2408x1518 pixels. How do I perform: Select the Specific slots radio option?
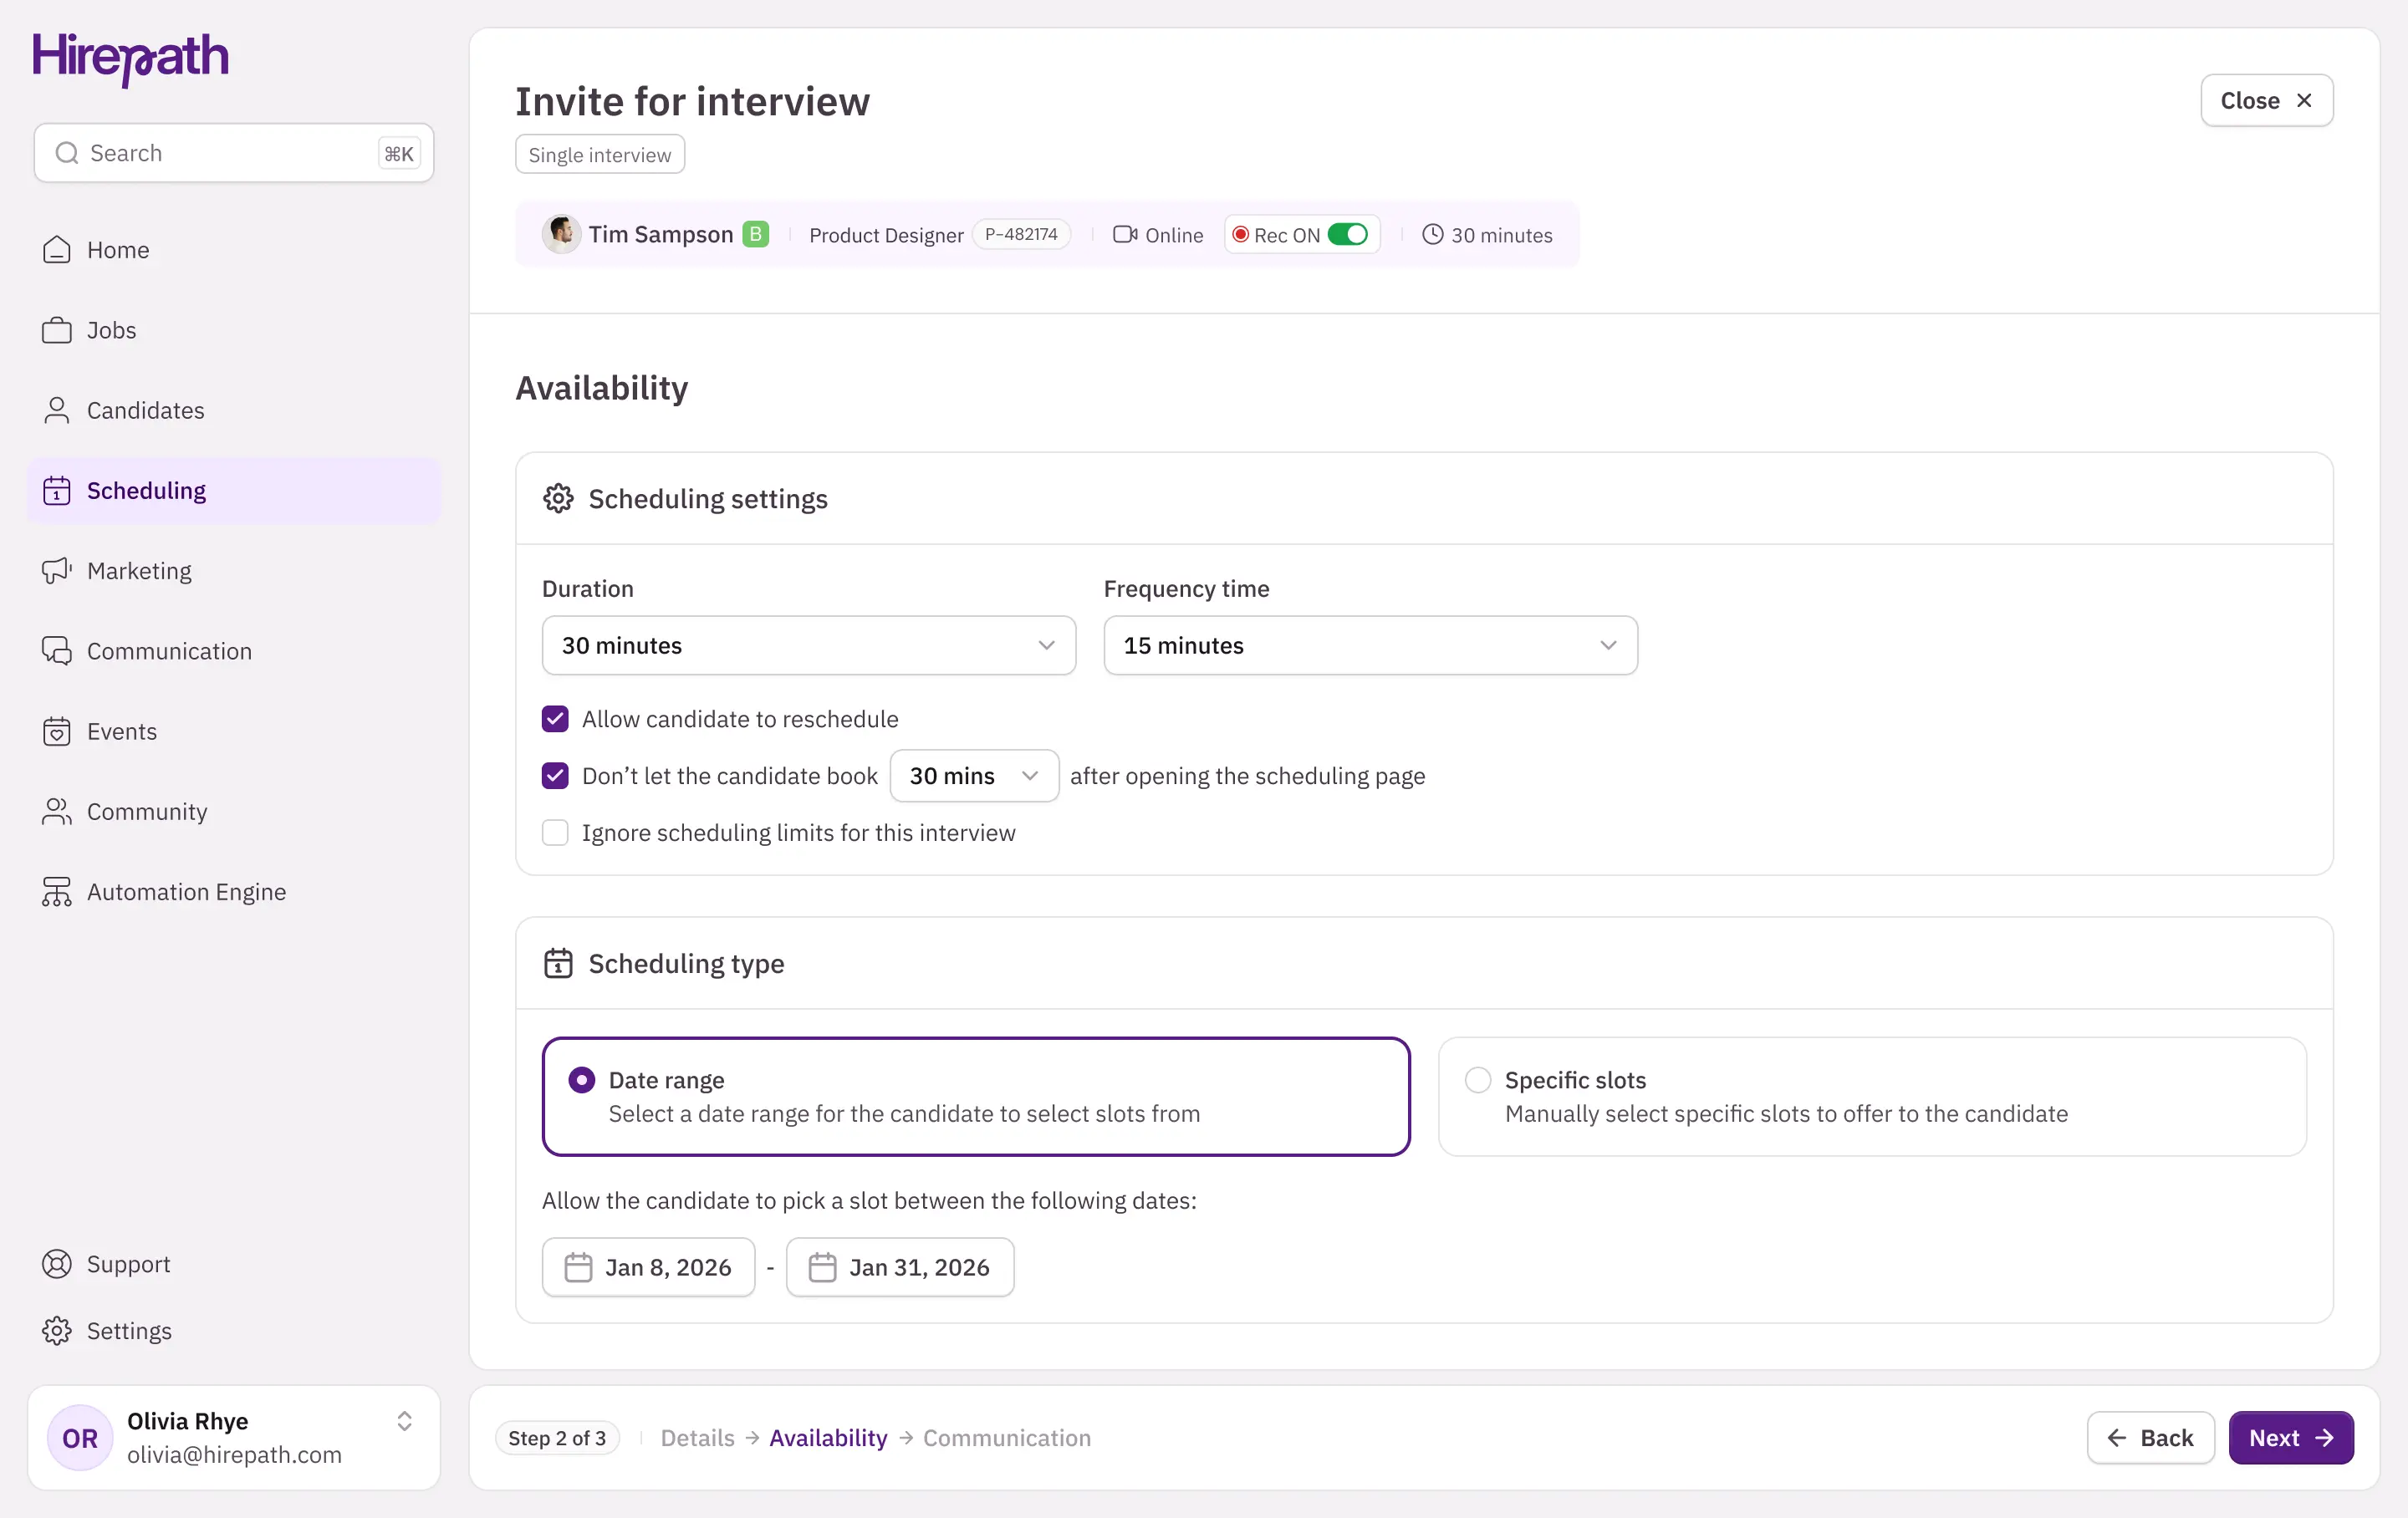coord(1478,1080)
